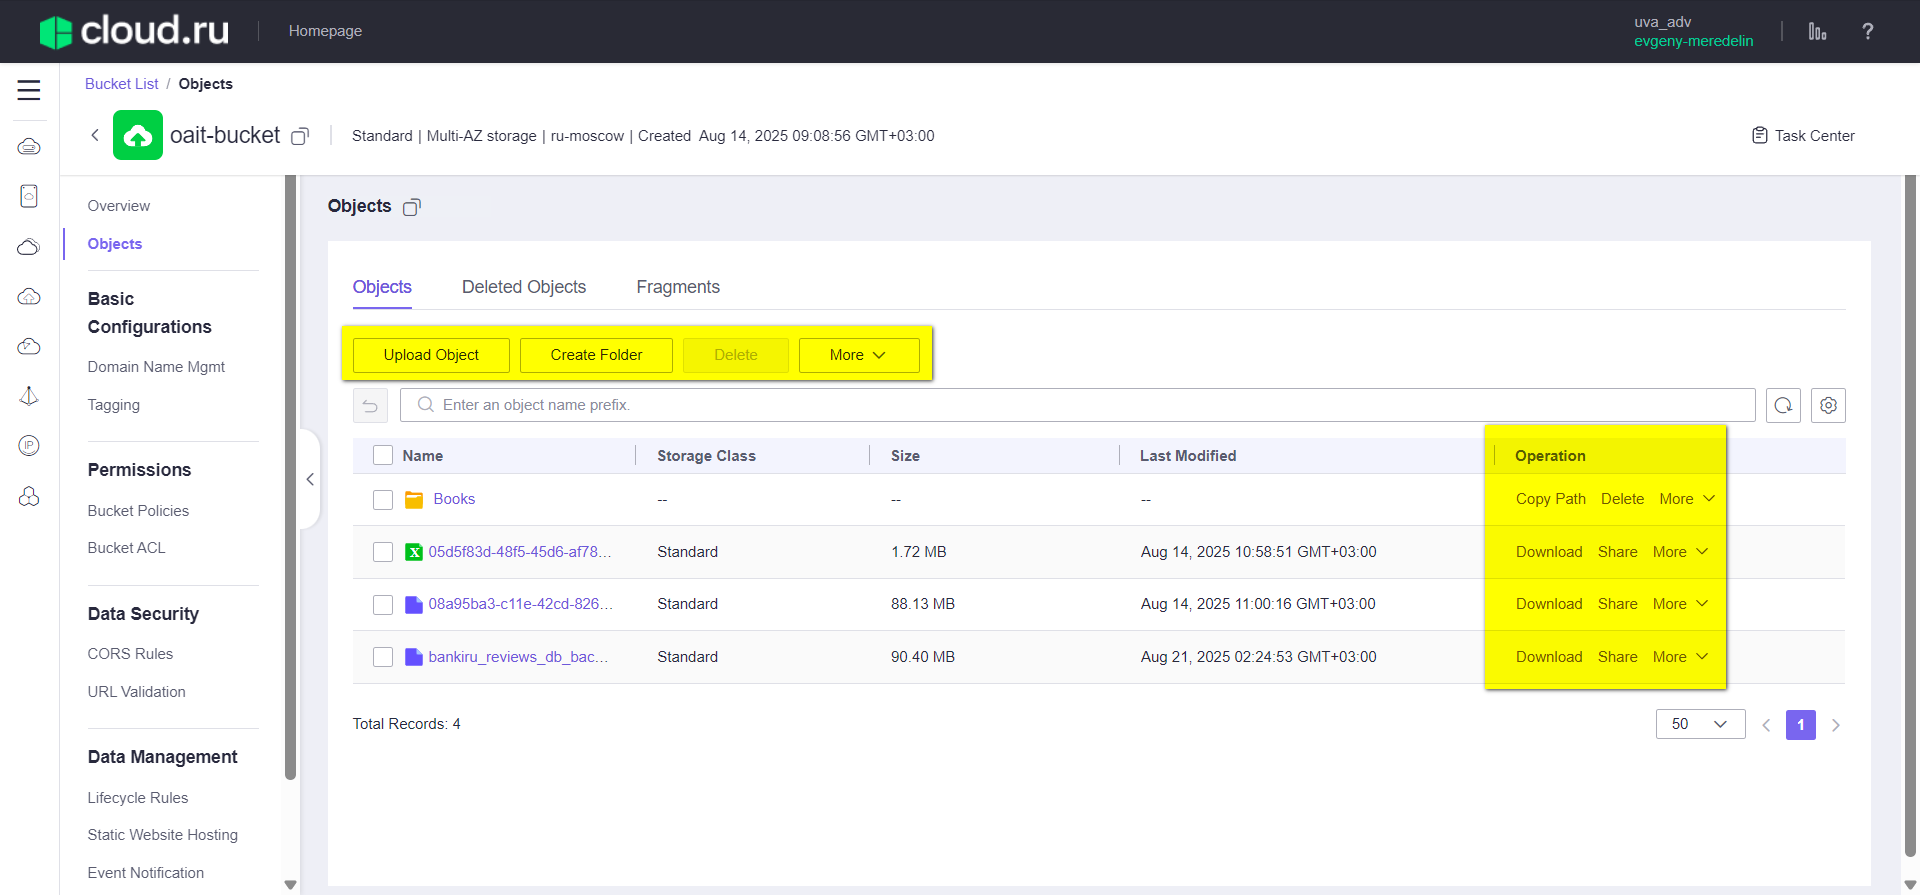Open the Fragments tab
The height and width of the screenshot is (895, 1920).
click(x=678, y=287)
